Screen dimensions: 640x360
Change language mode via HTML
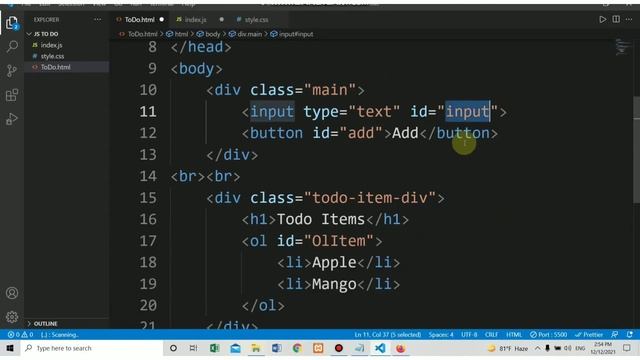(514, 335)
